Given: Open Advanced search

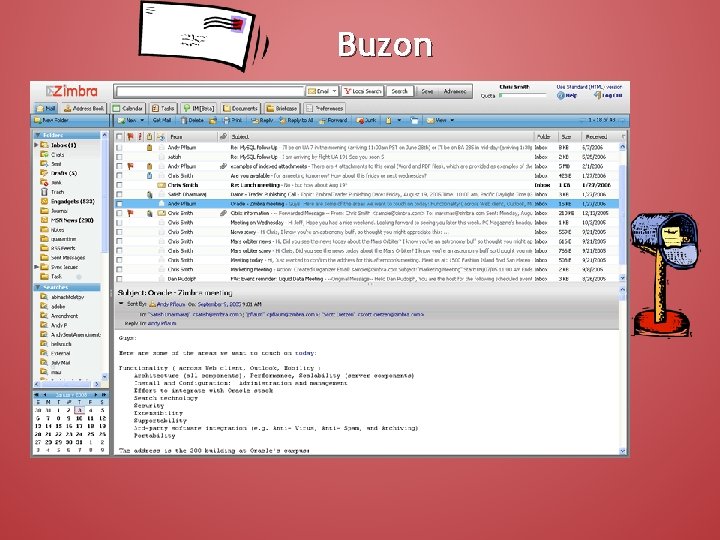Looking at the screenshot, I should (x=455, y=91).
